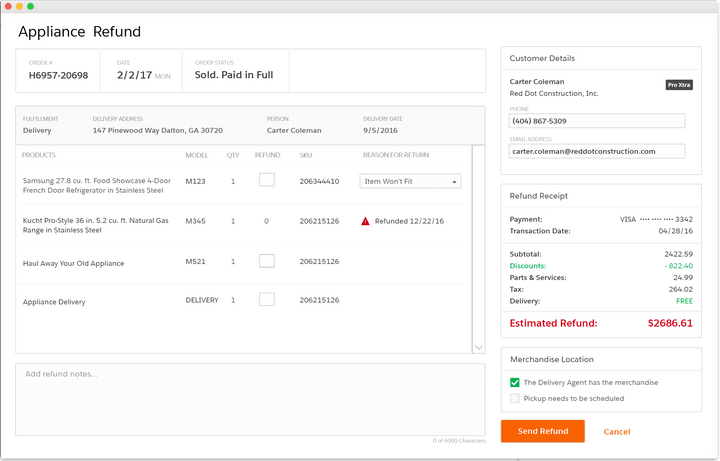
Task: Click the down chevron below the products list
Action: point(478,347)
